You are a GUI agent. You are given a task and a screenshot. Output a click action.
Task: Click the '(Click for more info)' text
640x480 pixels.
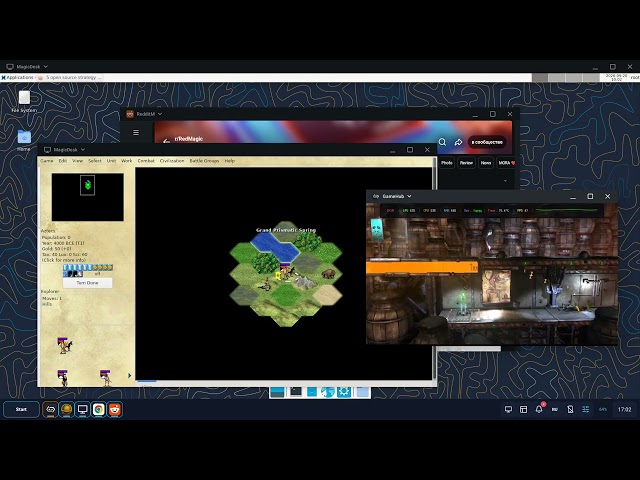click(x=64, y=260)
